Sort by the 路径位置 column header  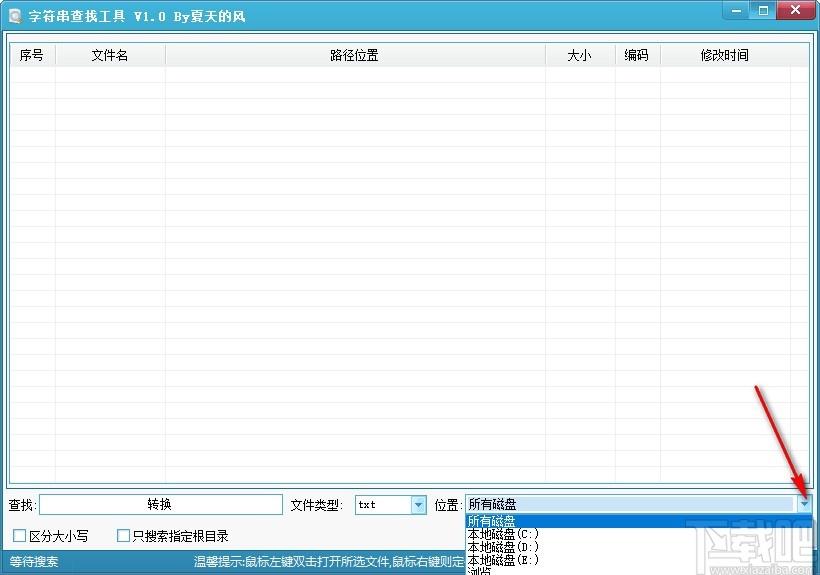tap(355, 55)
